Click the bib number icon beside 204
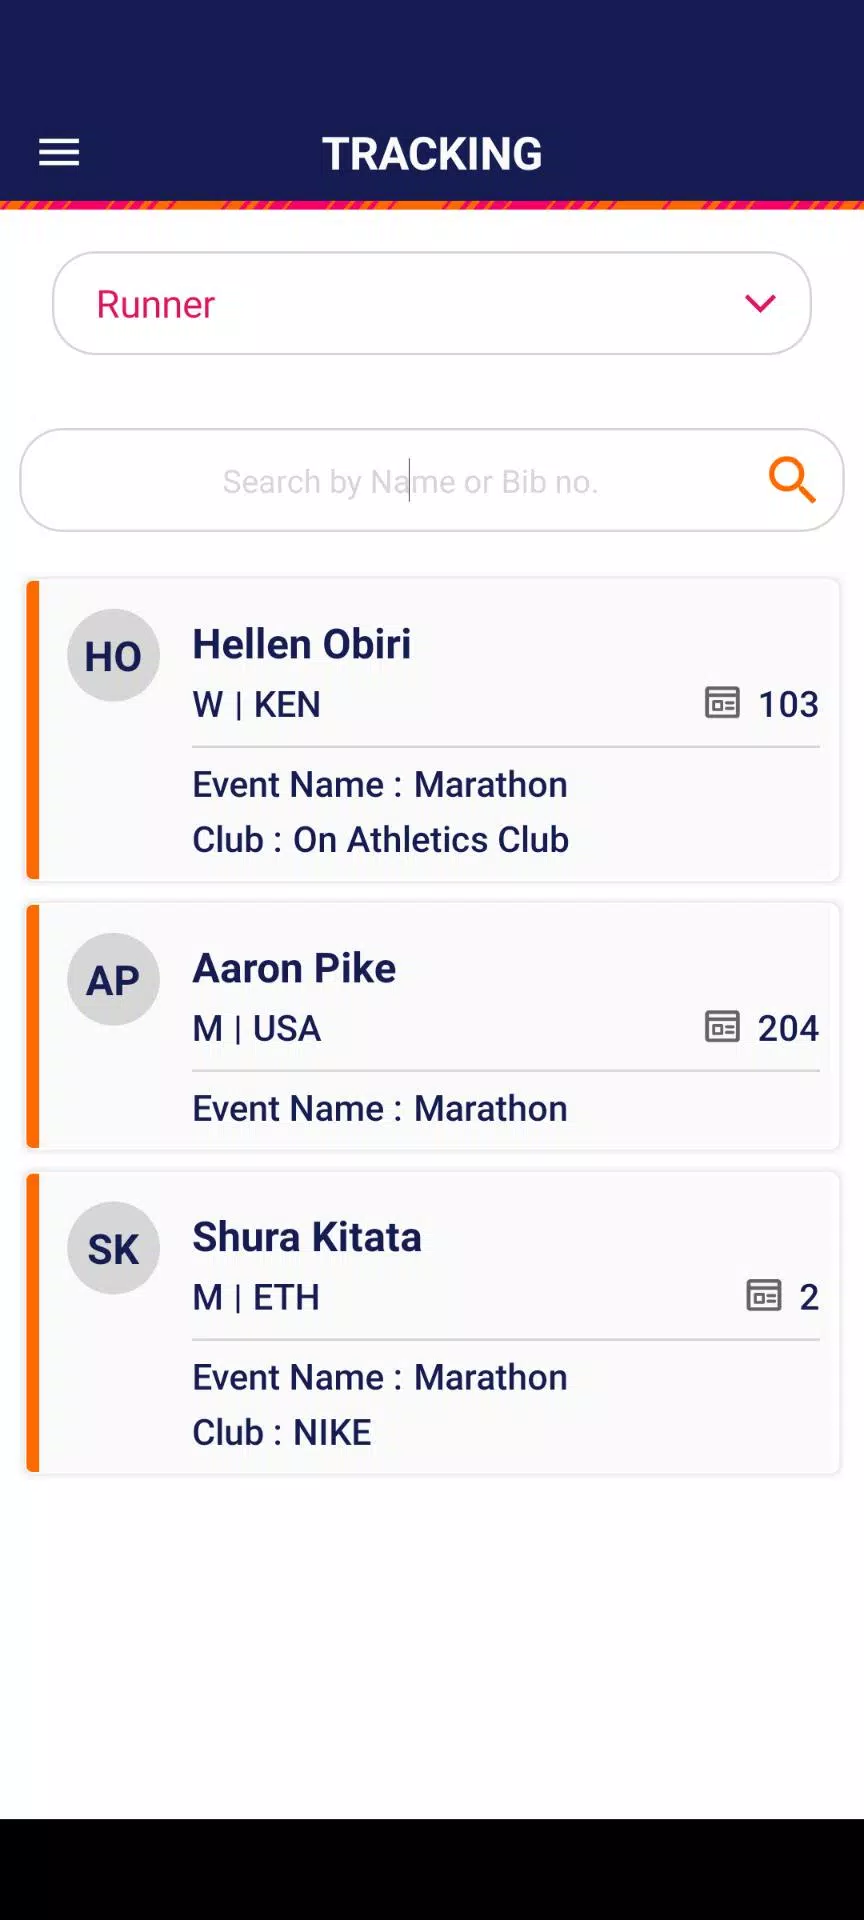The width and height of the screenshot is (864, 1920). point(722,1027)
